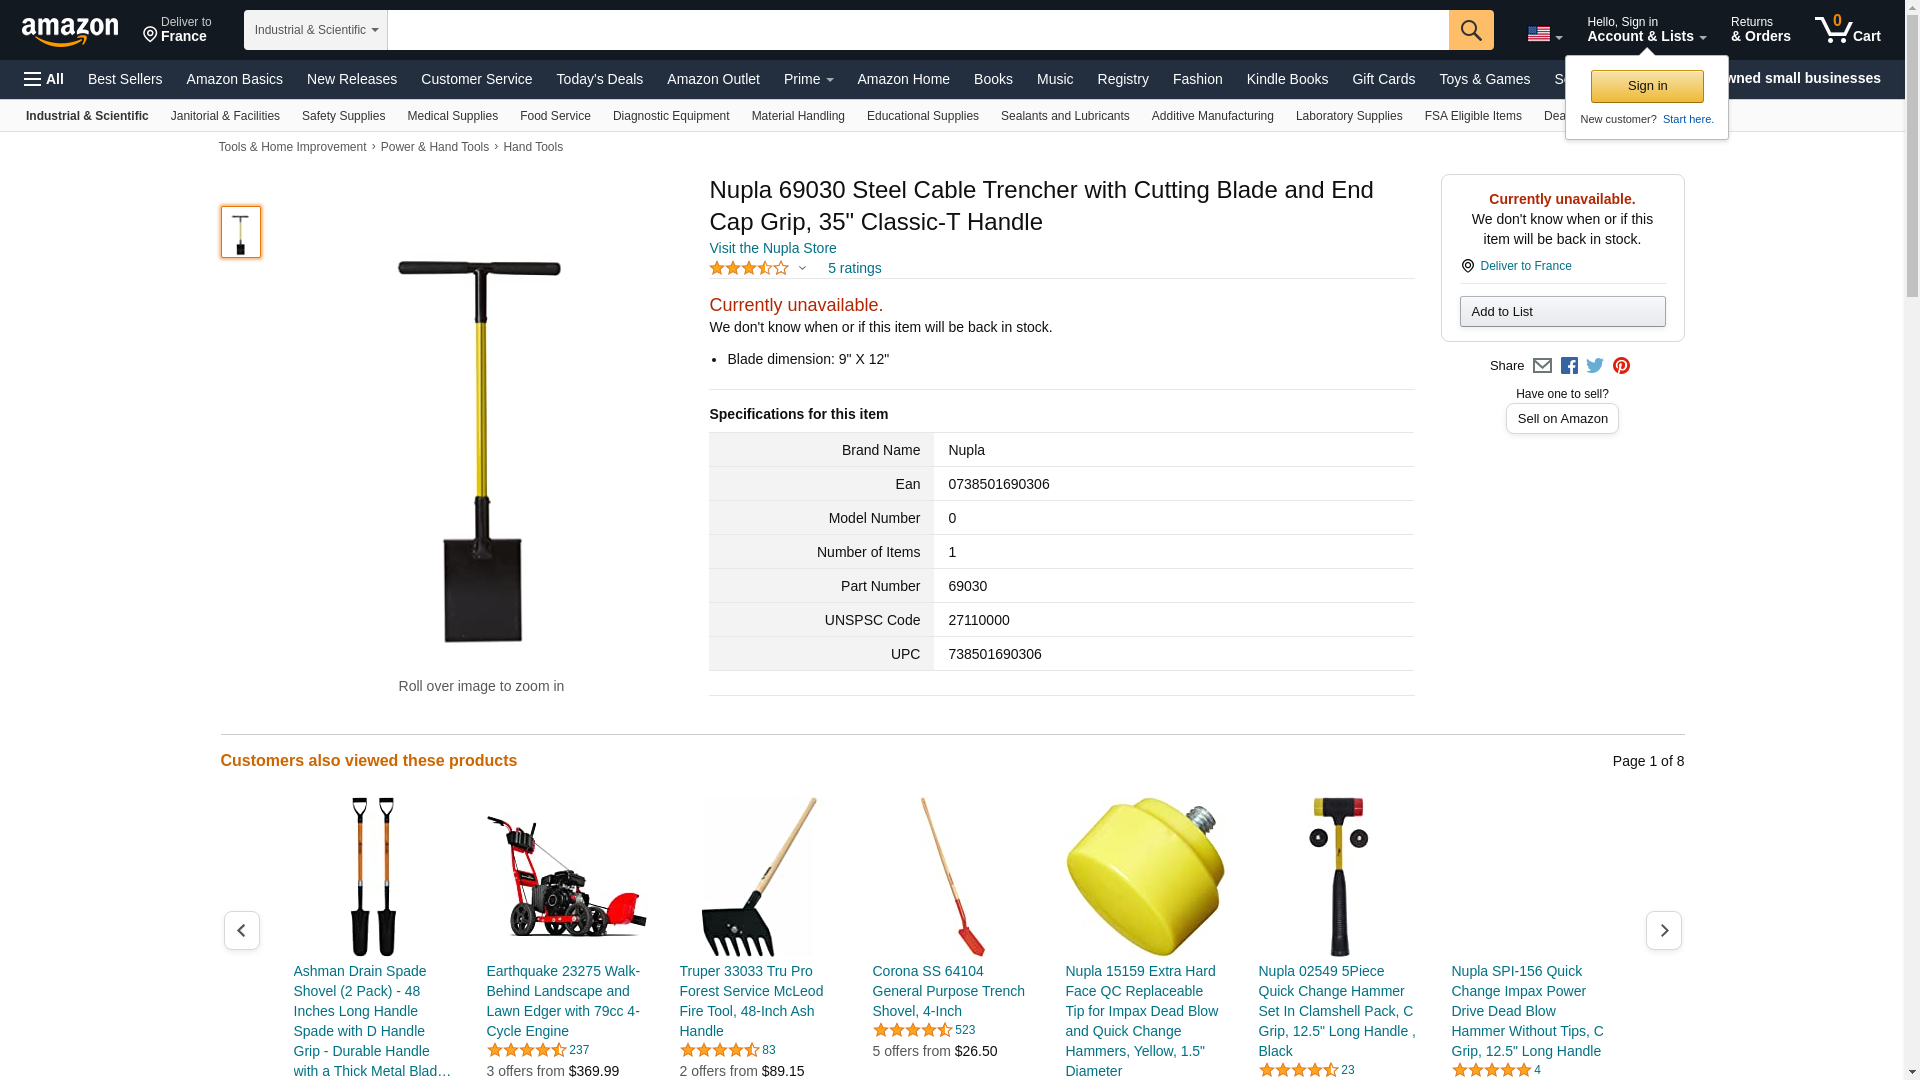This screenshot has width=1920, height=1080.
Task: Open the Amazon logo homepage
Action: (x=70, y=31)
